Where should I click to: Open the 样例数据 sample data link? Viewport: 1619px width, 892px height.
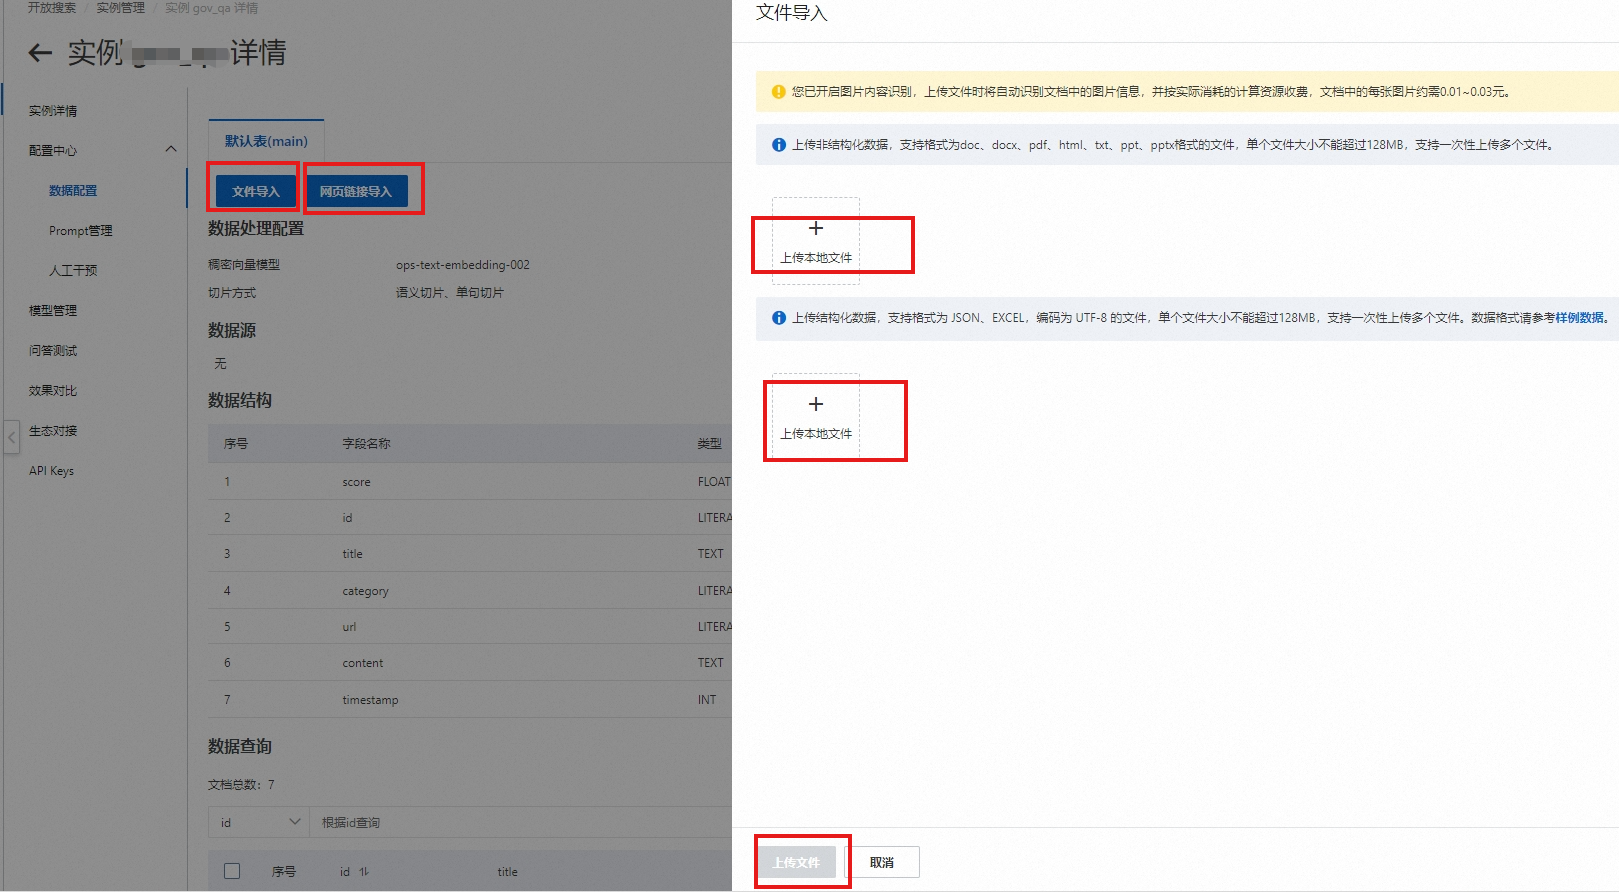[x=1580, y=318]
